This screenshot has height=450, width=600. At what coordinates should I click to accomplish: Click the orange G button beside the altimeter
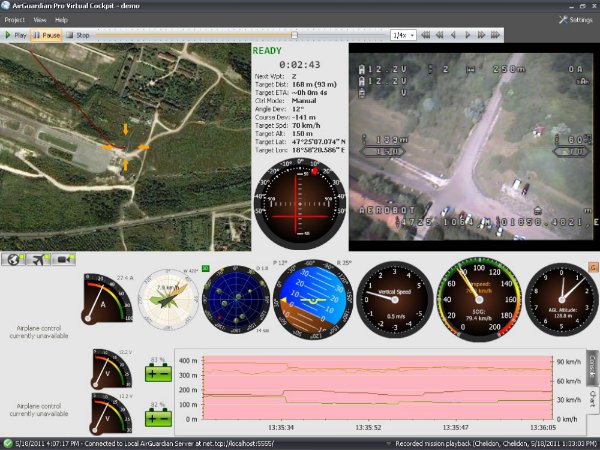(592, 267)
